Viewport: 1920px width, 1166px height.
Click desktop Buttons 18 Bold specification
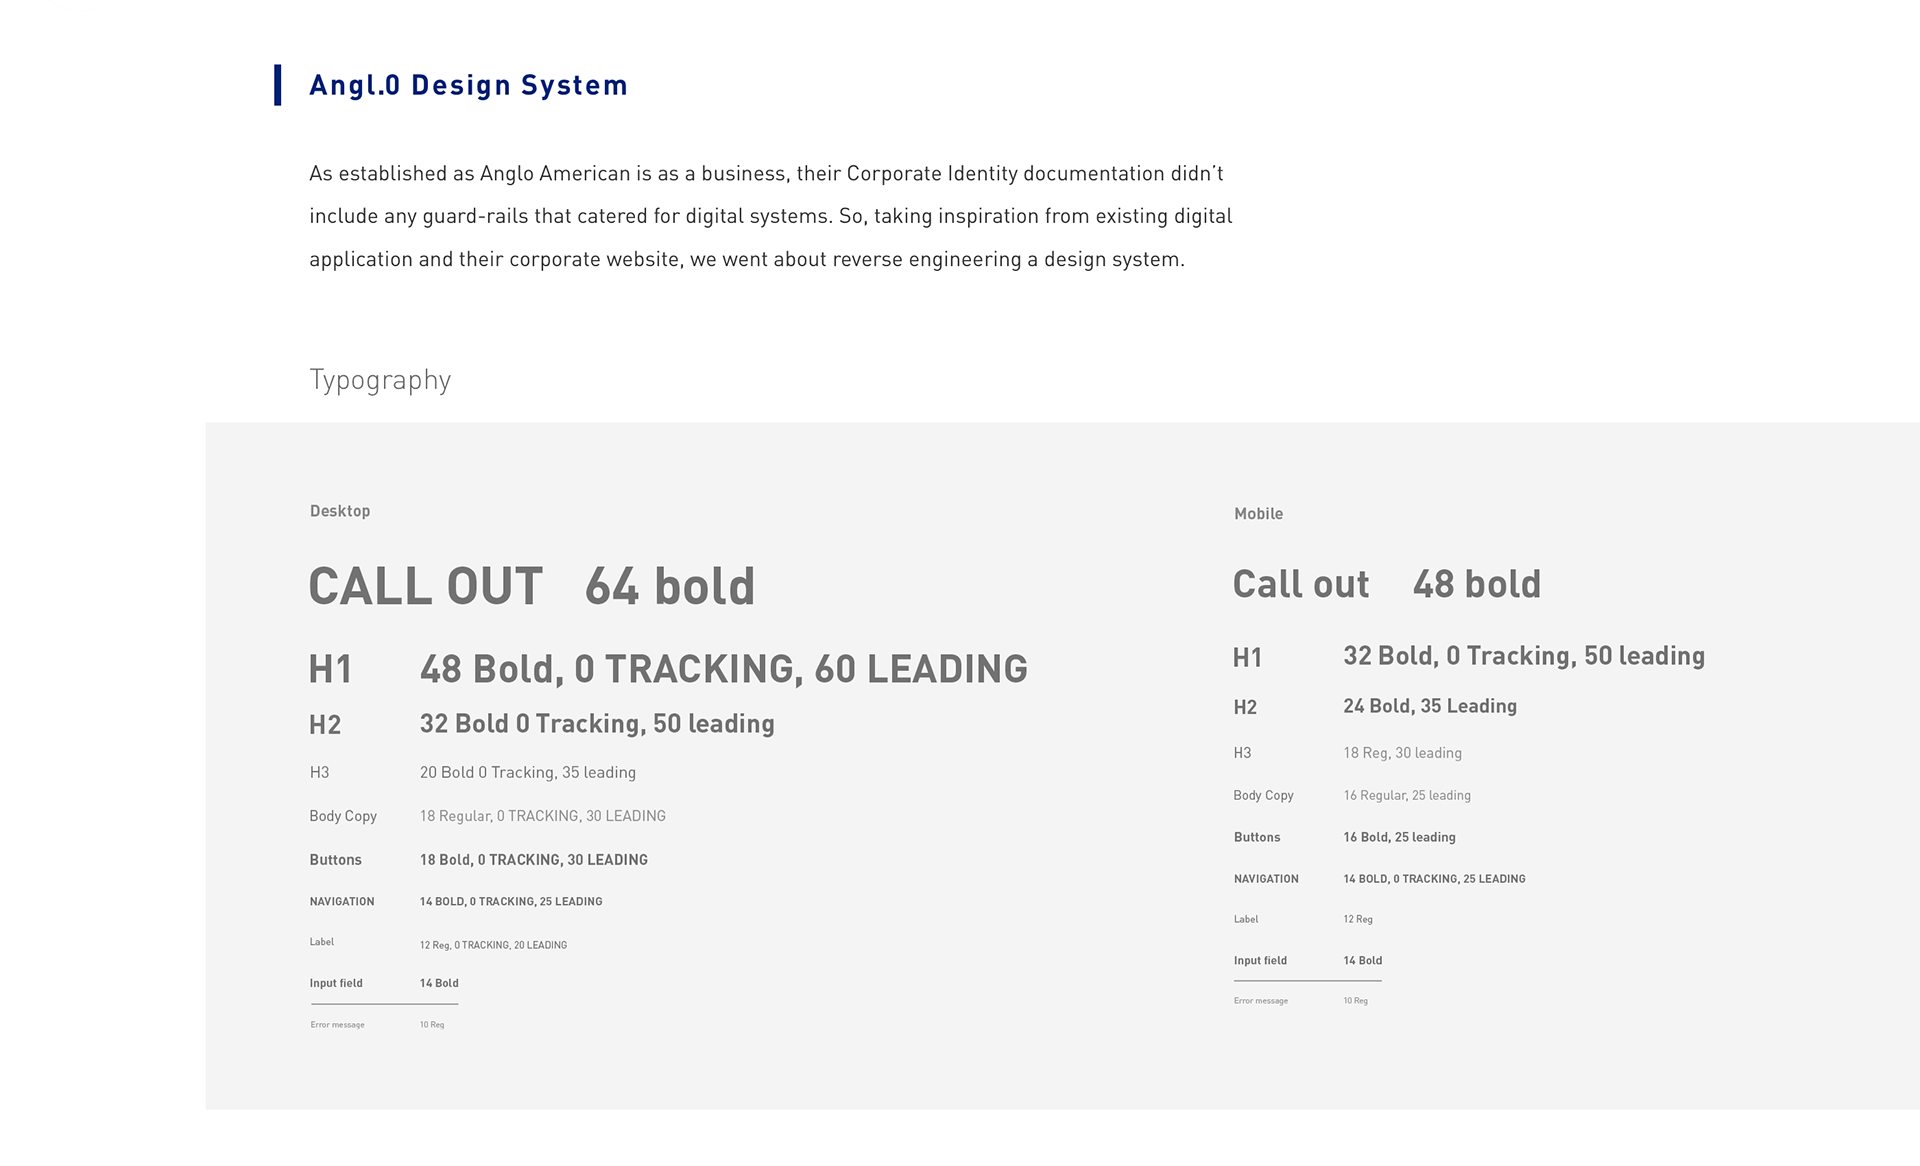point(534,860)
